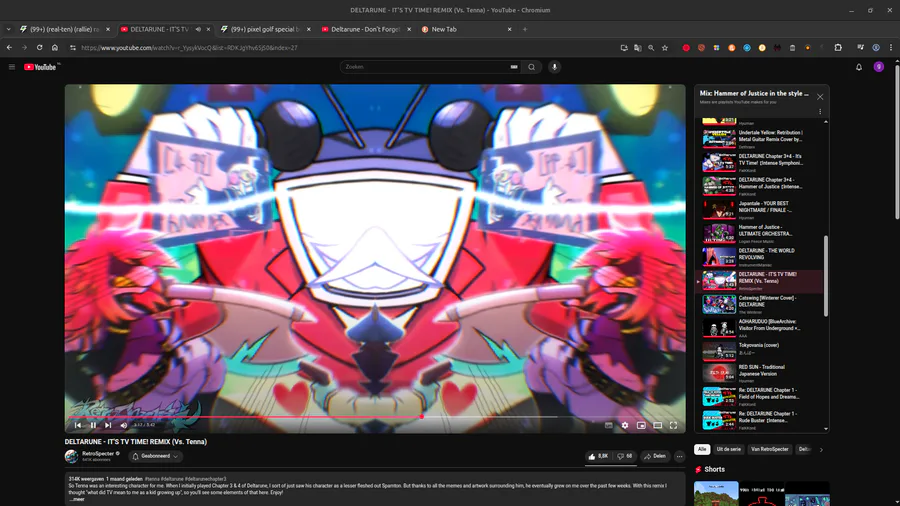Reload the page
The width and height of the screenshot is (900, 506).
tap(40, 48)
